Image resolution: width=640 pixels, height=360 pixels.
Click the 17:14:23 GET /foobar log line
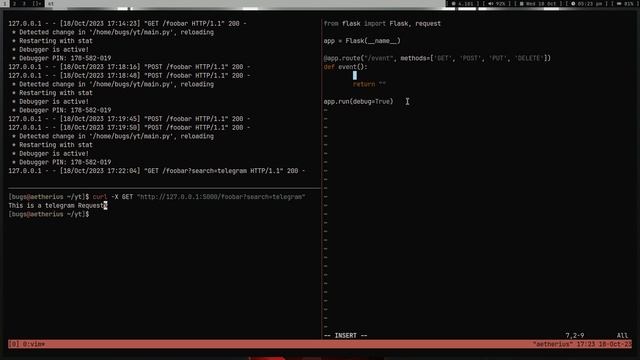coord(127,24)
